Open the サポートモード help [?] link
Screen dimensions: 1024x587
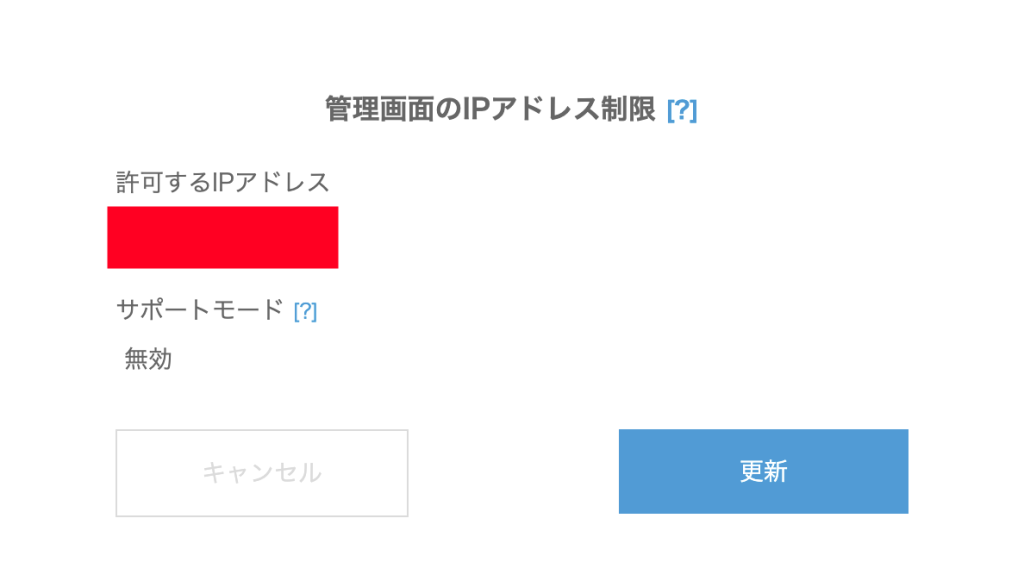305,311
